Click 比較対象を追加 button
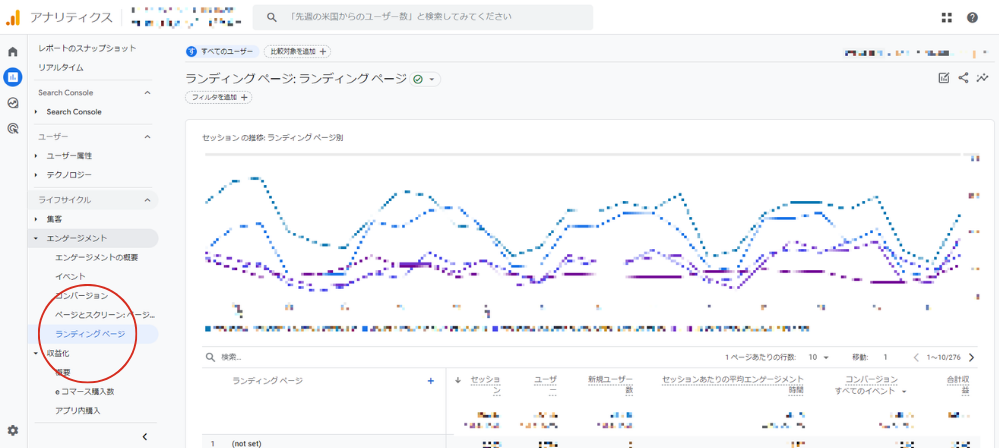This screenshot has width=999, height=448. (298, 52)
